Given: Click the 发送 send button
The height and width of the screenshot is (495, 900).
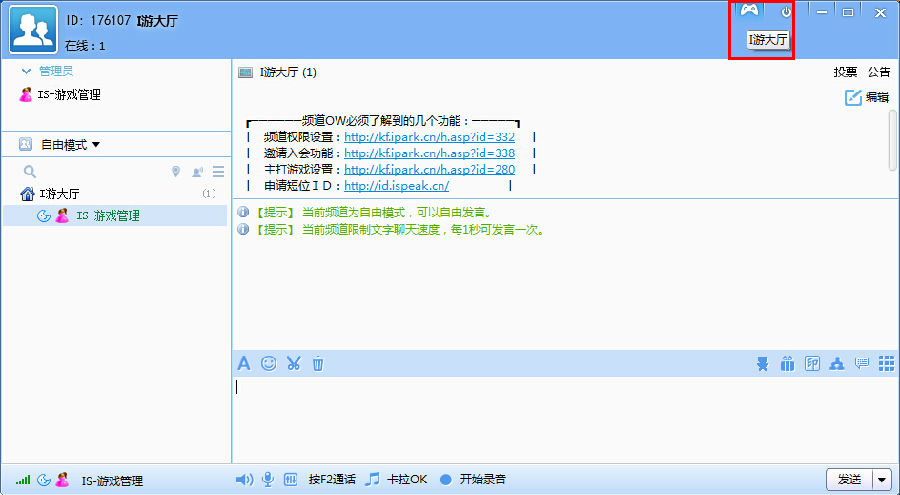Looking at the screenshot, I should tap(849, 480).
